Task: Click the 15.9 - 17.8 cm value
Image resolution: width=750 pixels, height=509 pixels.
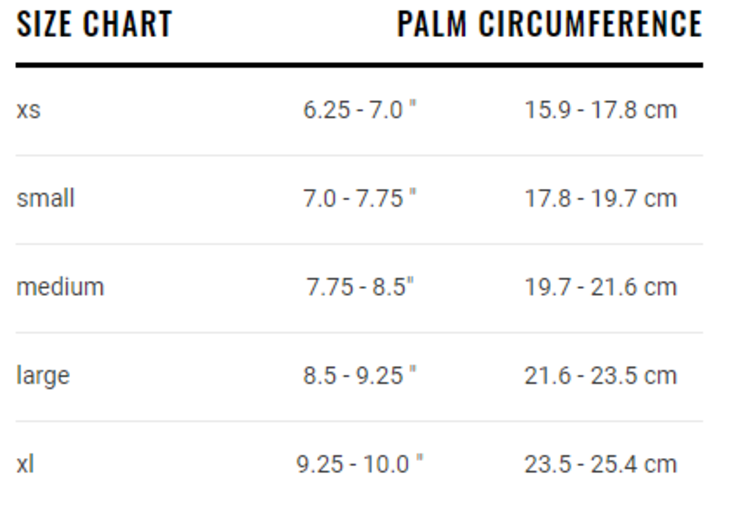Action: pyautogui.click(x=600, y=109)
